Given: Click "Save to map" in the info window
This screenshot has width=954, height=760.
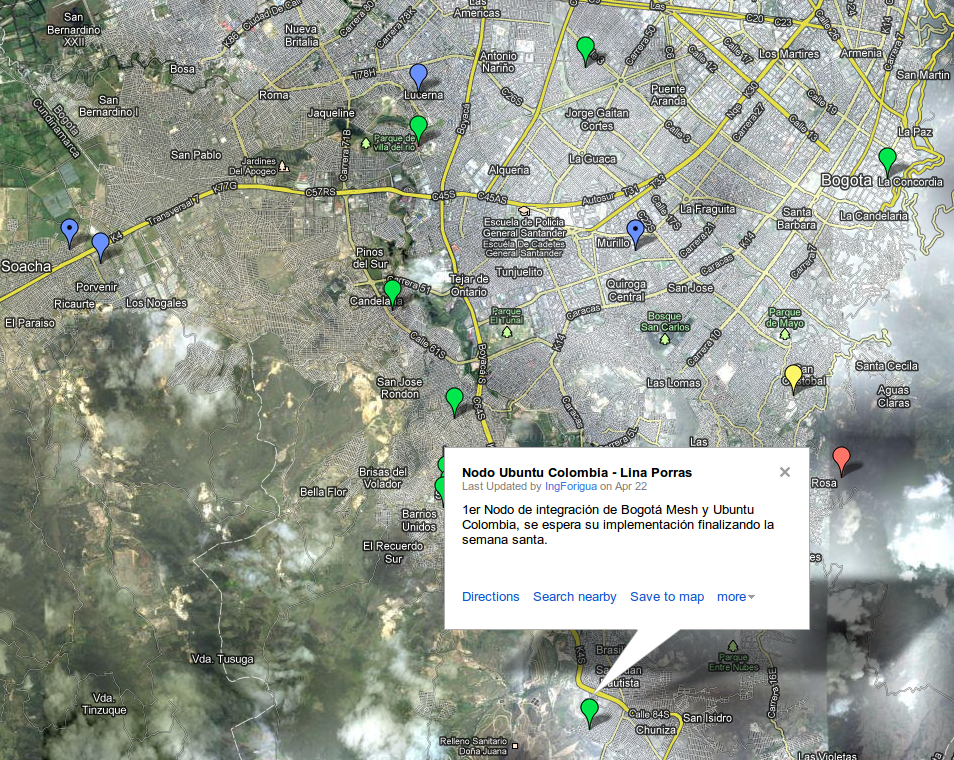Looking at the screenshot, I should click(x=666, y=597).
